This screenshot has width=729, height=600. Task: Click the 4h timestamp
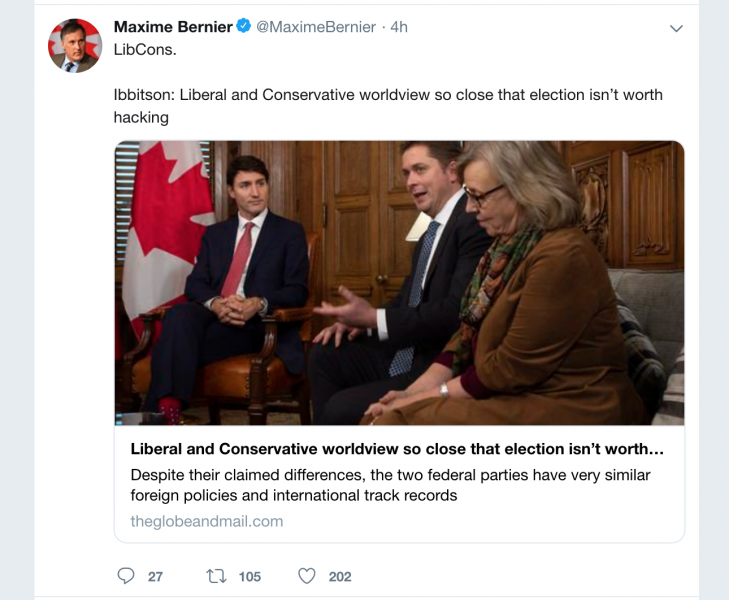tap(398, 27)
